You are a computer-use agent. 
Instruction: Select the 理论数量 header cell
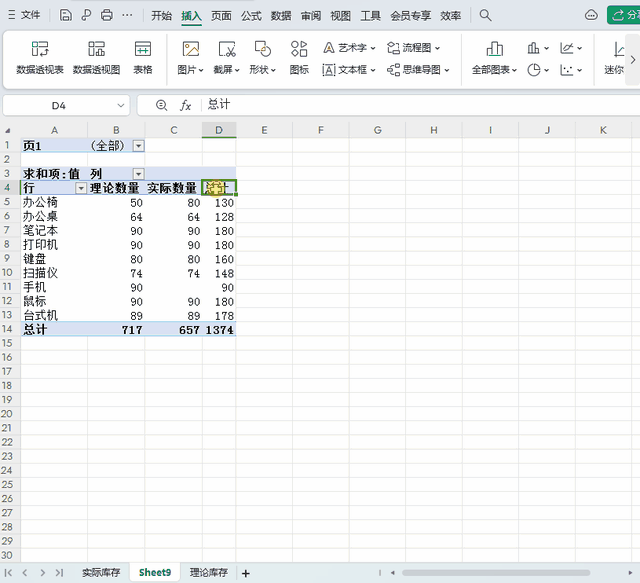pos(116,188)
